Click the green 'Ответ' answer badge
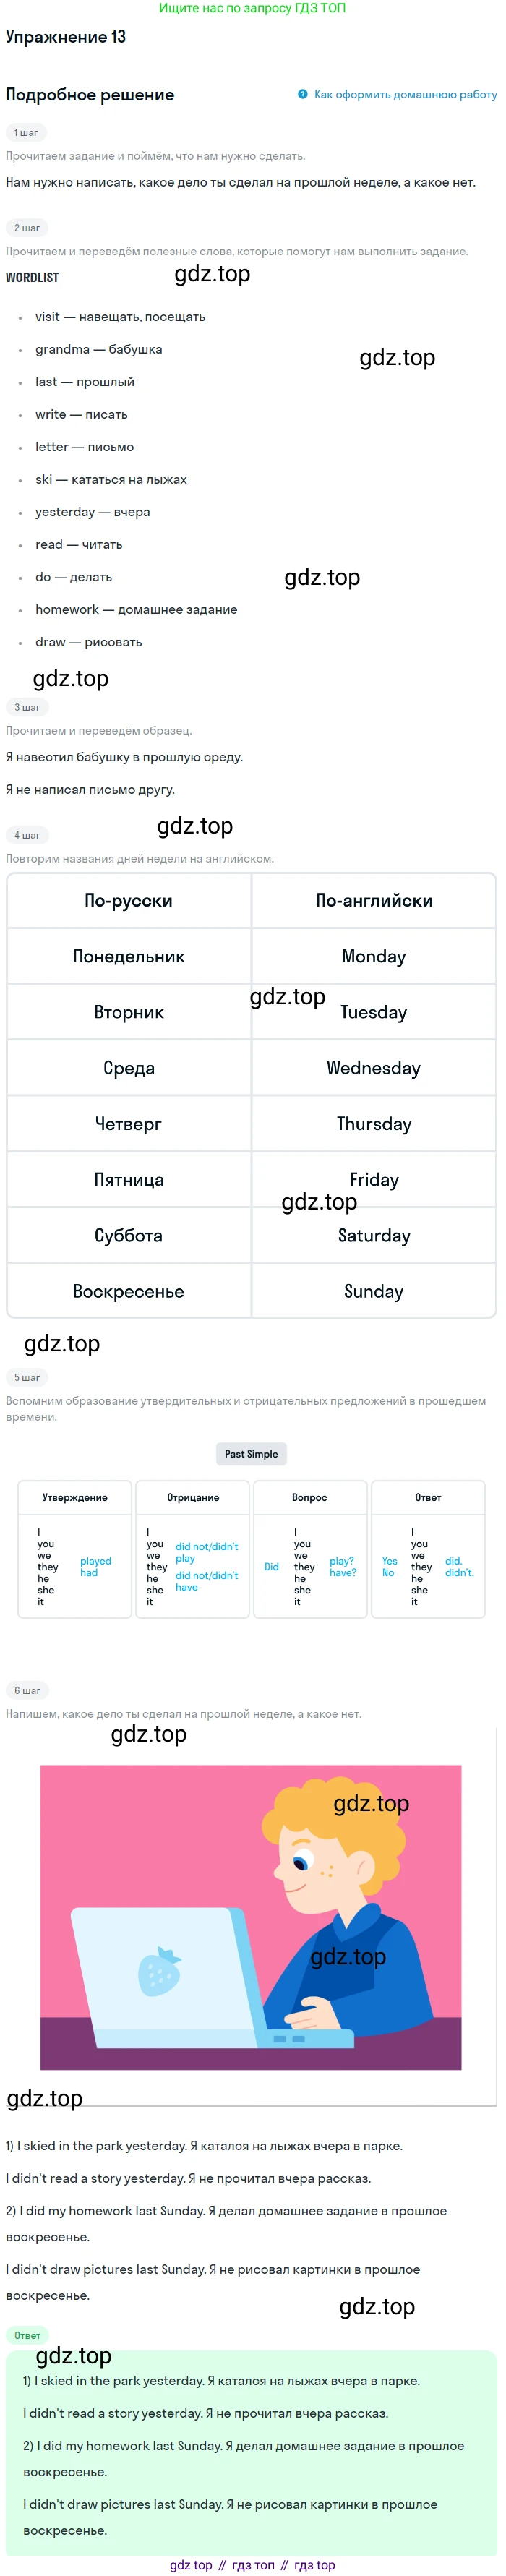This screenshot has width=506, height=2576. [27, 2335]
